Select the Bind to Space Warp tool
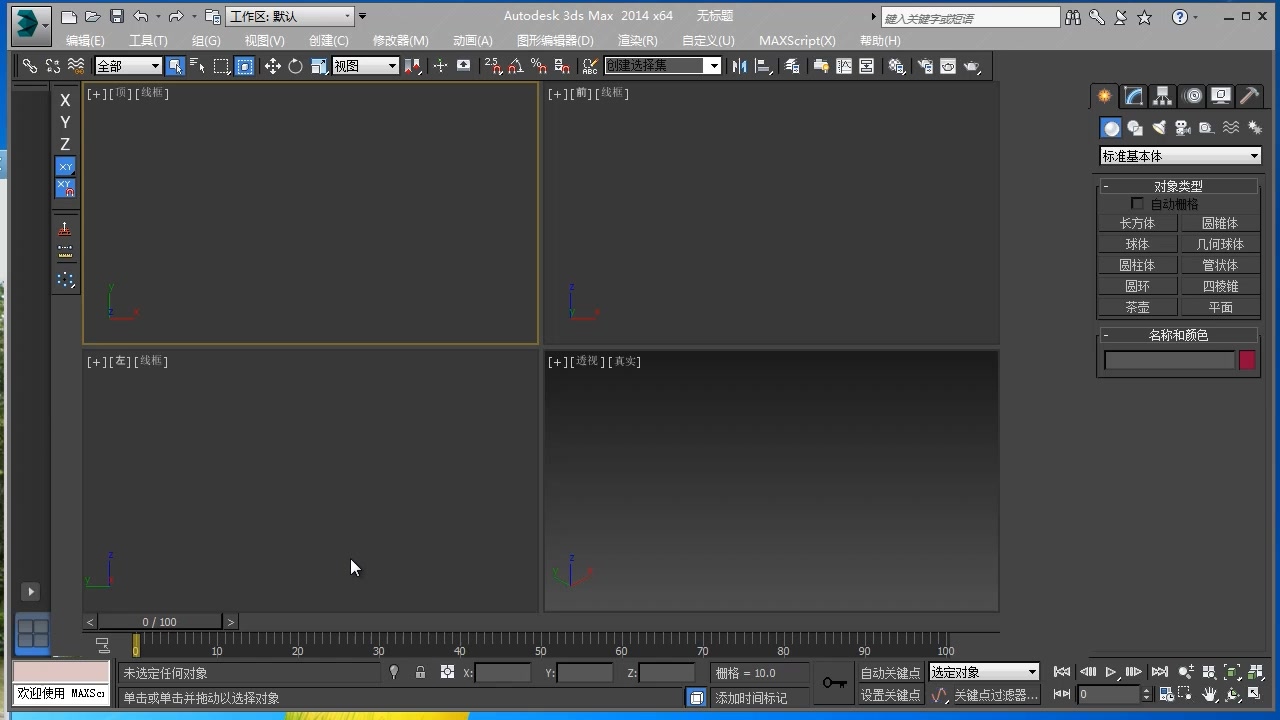The height and width of the screenshot is (720, 1280). (76, 66)
